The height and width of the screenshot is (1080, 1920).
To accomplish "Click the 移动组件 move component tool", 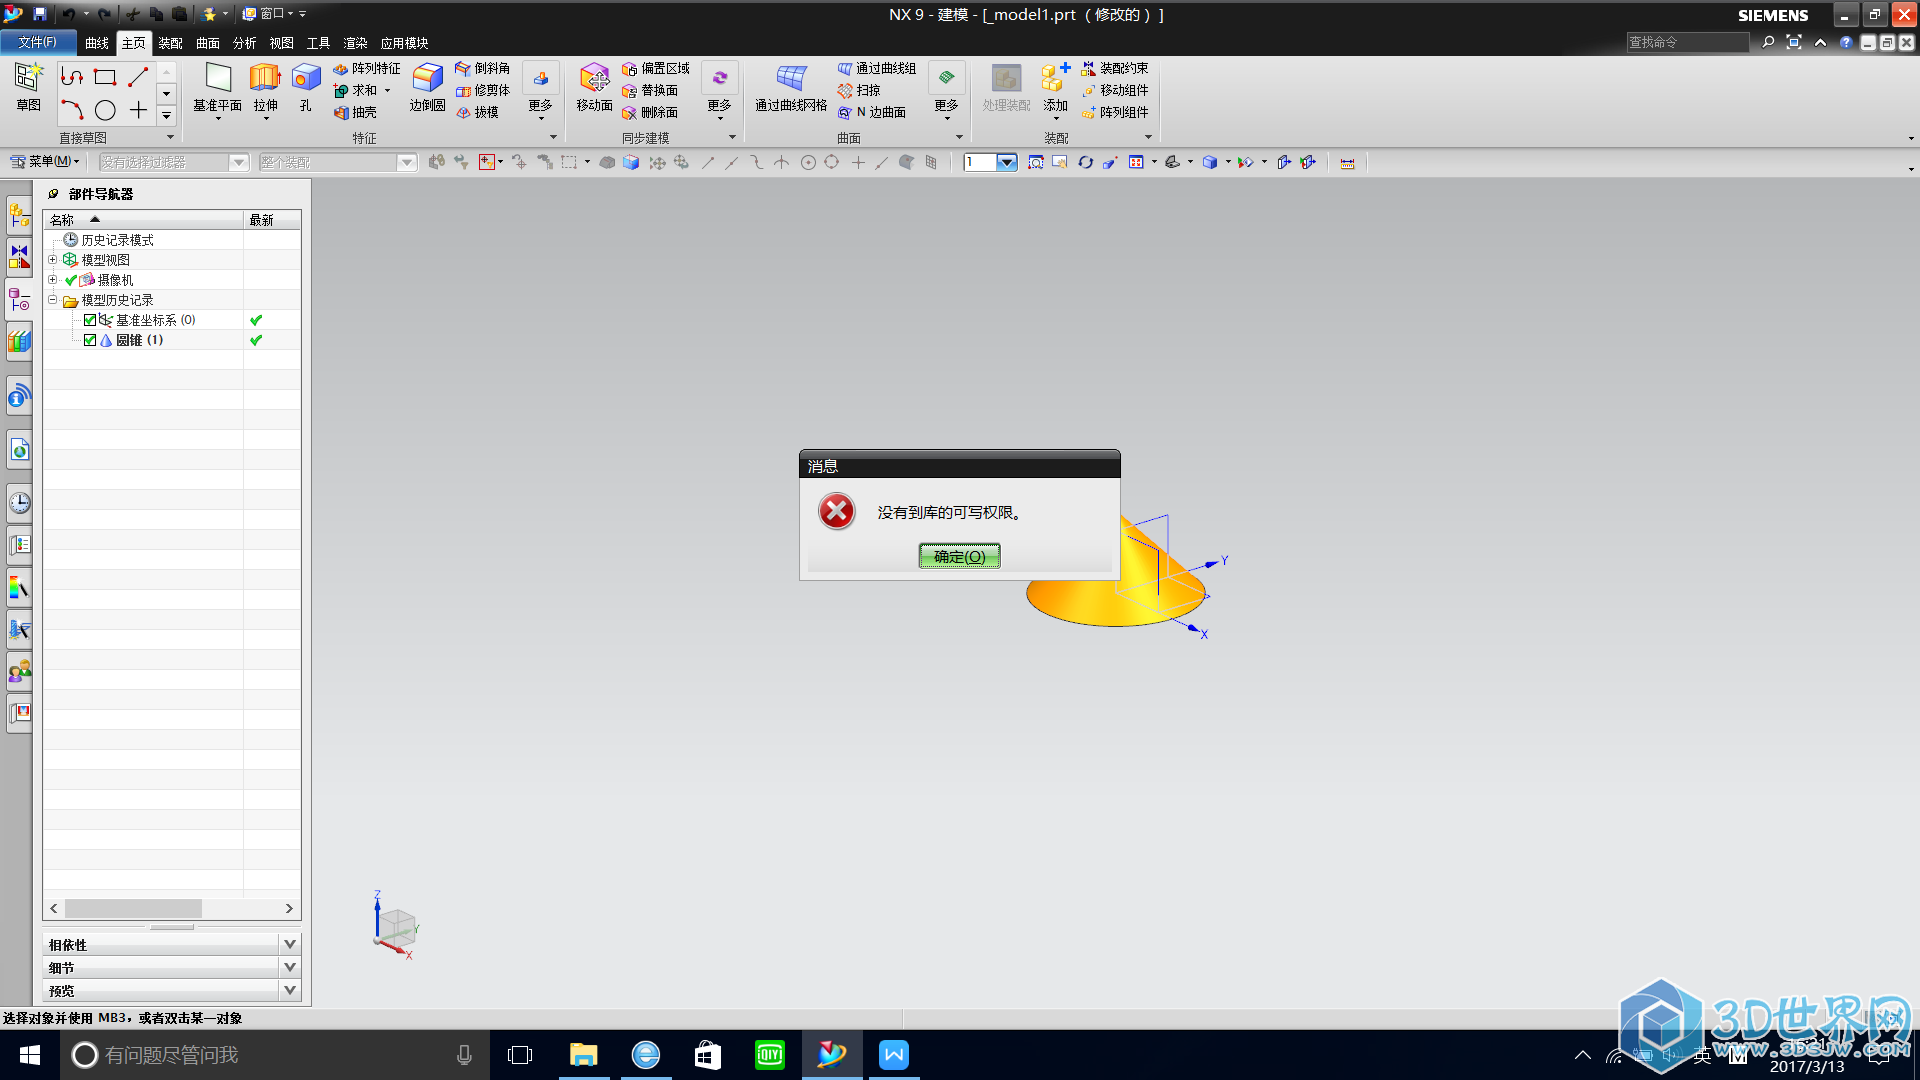I will (x=1115, y=90).
